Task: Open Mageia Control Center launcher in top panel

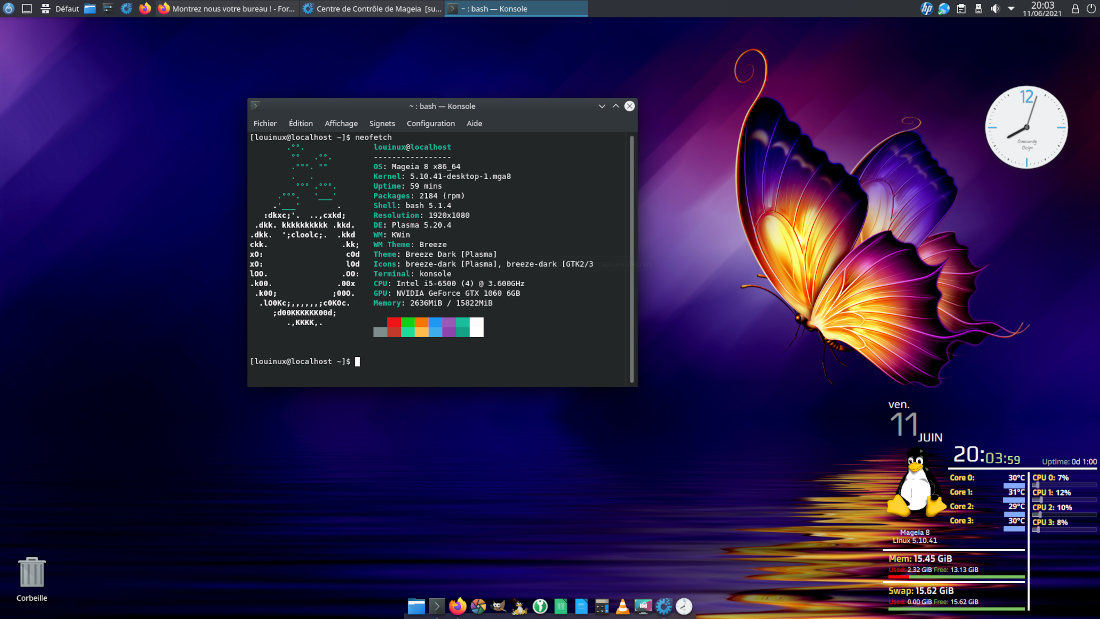Action: 126,8
